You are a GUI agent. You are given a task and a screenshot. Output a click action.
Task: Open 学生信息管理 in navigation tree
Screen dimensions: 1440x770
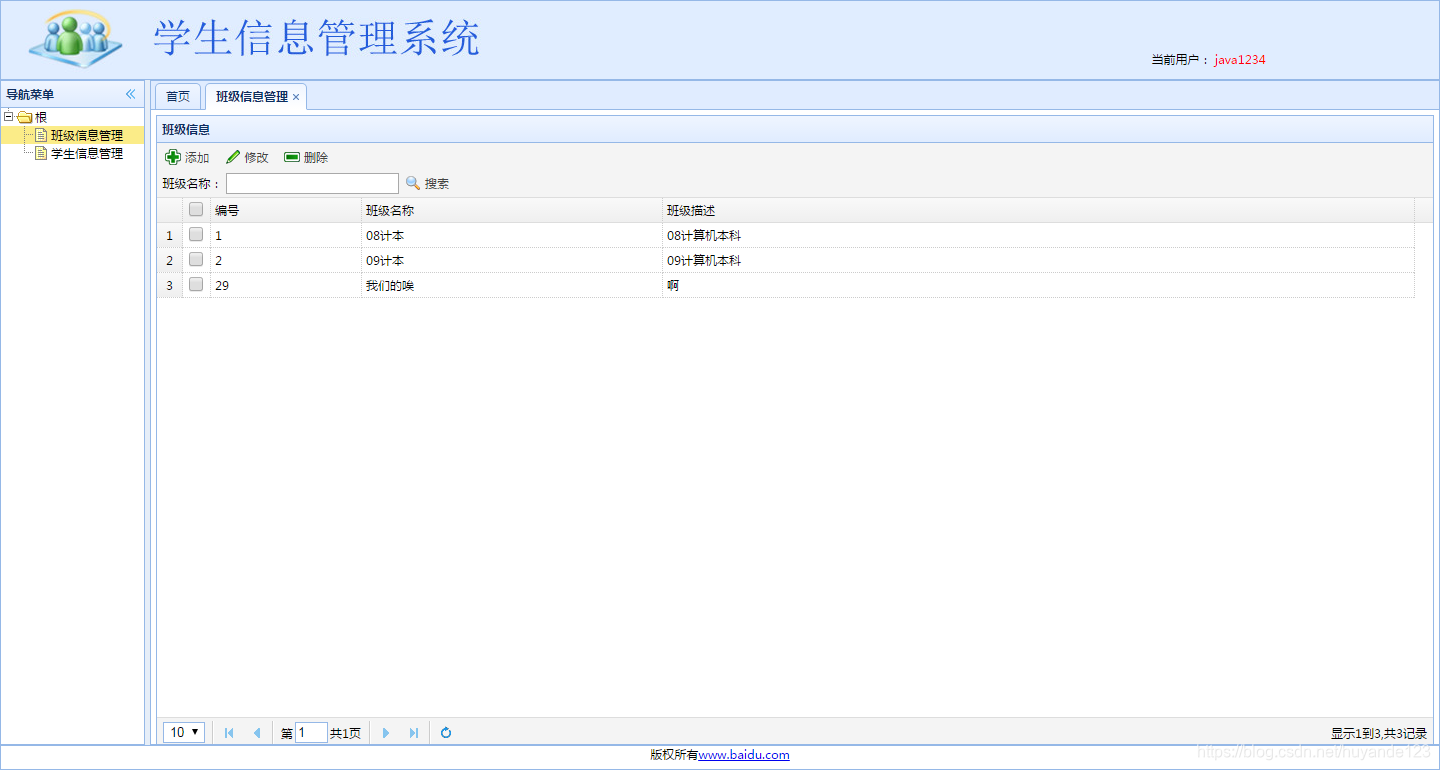[x=87, y=153]
